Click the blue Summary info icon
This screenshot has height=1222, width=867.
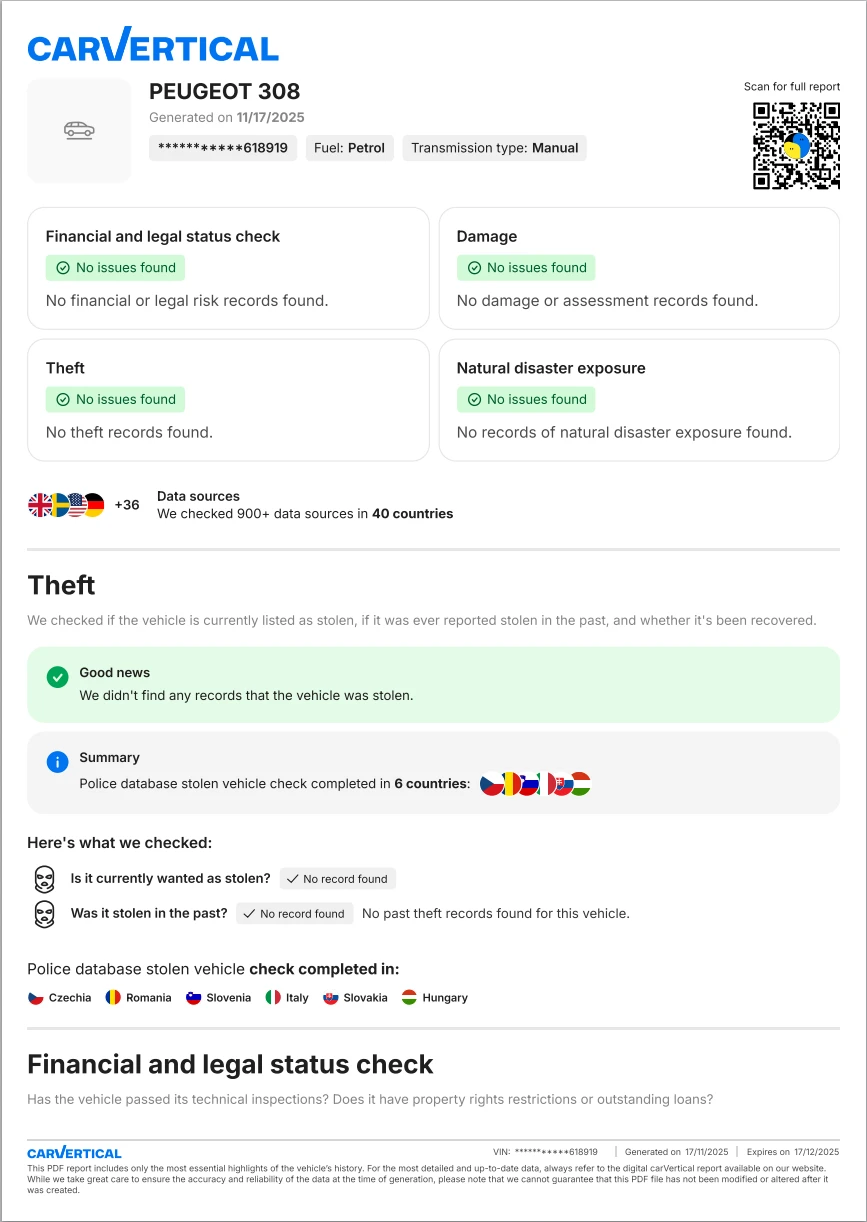click(x=57, y=762)
